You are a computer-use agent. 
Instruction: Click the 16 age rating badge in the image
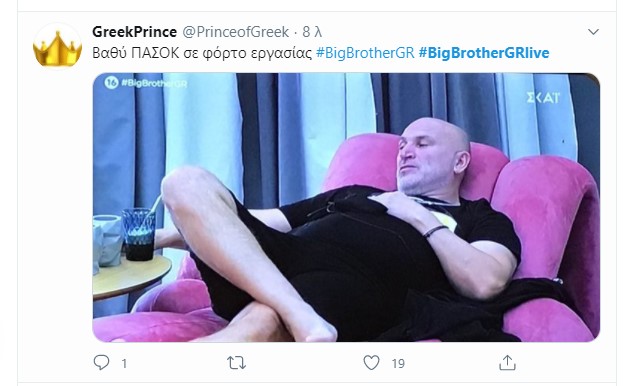111,82
